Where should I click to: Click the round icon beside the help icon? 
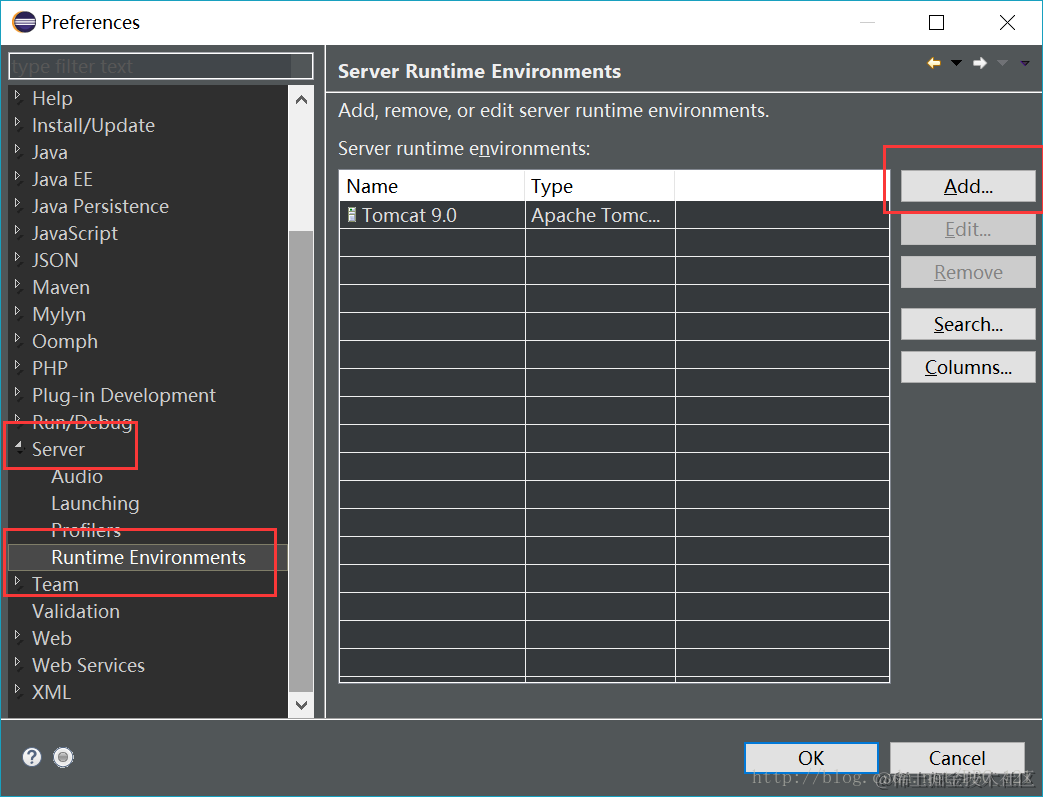tap(63, 757)
